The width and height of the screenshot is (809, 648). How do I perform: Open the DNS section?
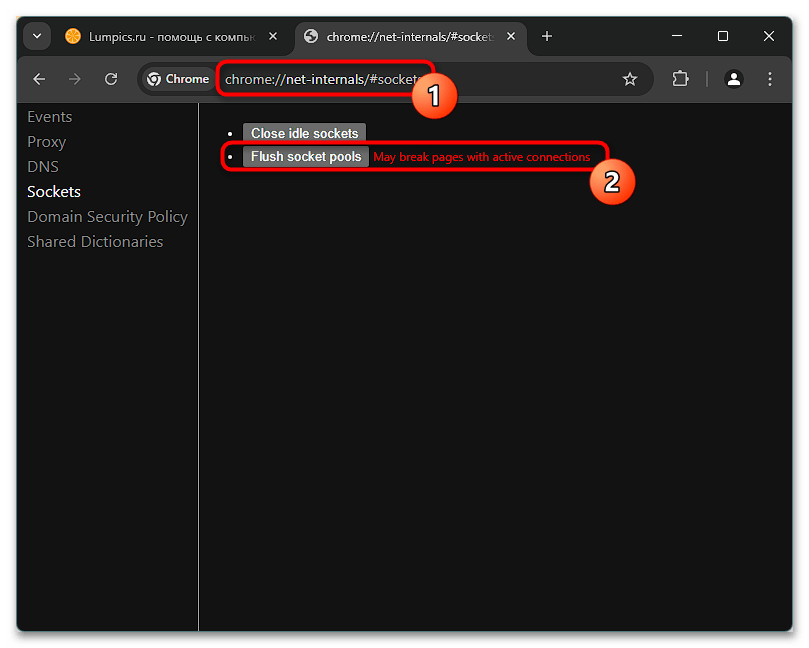pyautogui.click(x=43, y=167)
